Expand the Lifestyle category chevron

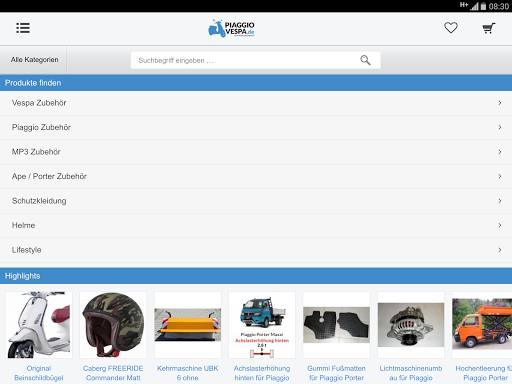pos(500,250)
